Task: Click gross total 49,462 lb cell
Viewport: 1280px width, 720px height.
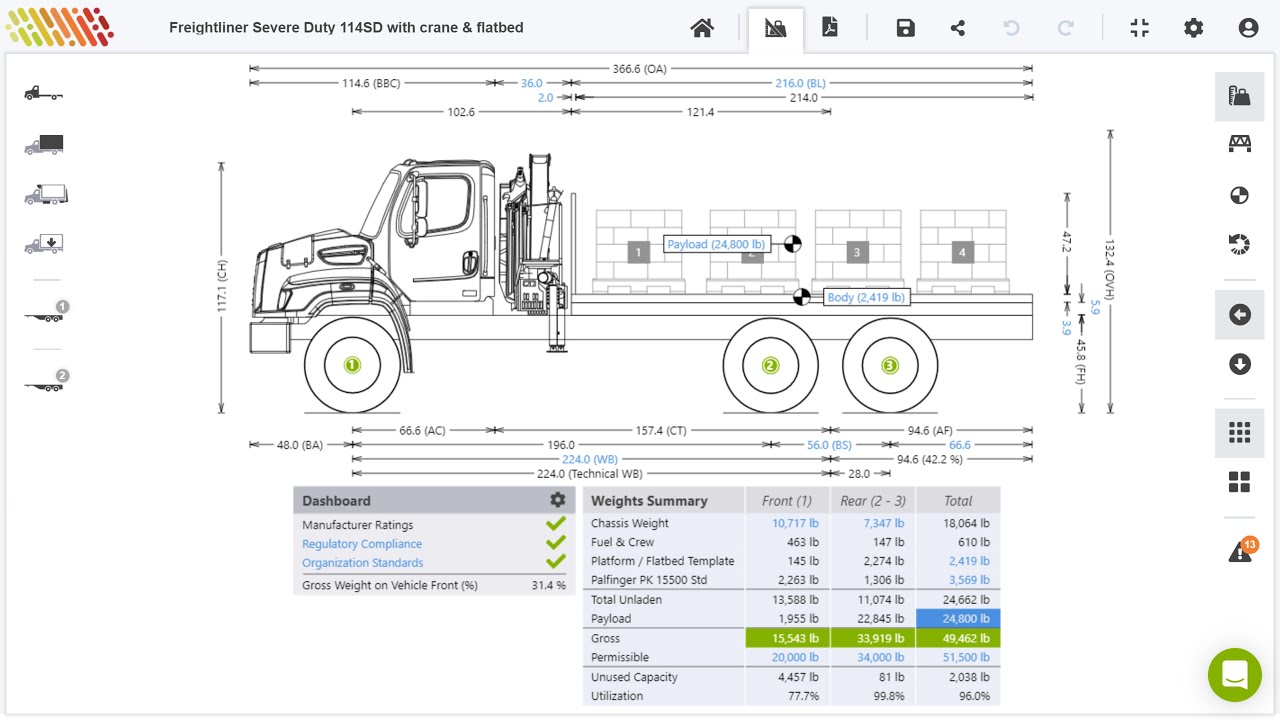Action: [958, 638]
